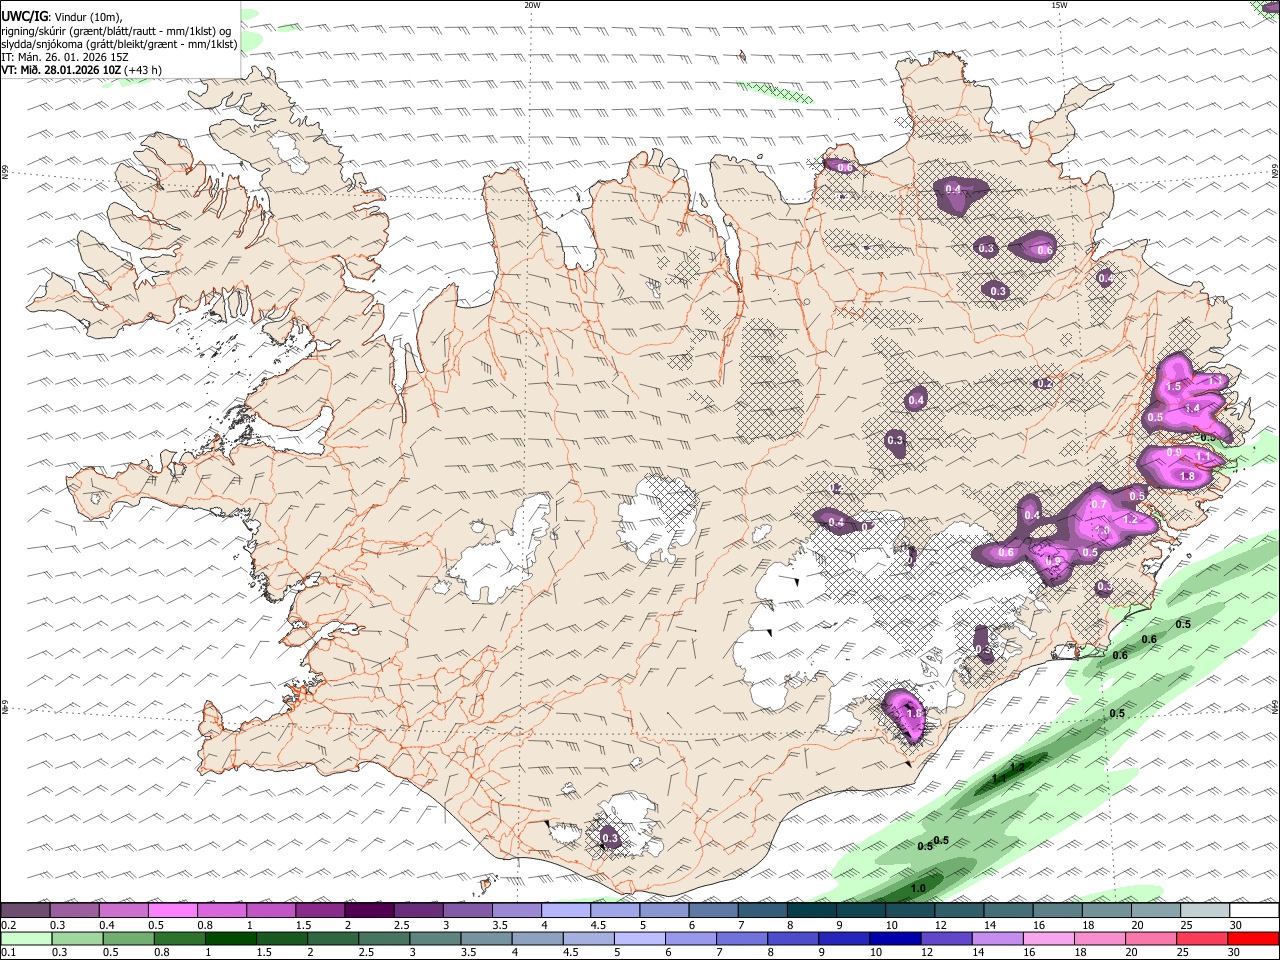1280x960 pixels.
Task: Pick the snow legend swatch for 3–3.5
Action: 467,910
